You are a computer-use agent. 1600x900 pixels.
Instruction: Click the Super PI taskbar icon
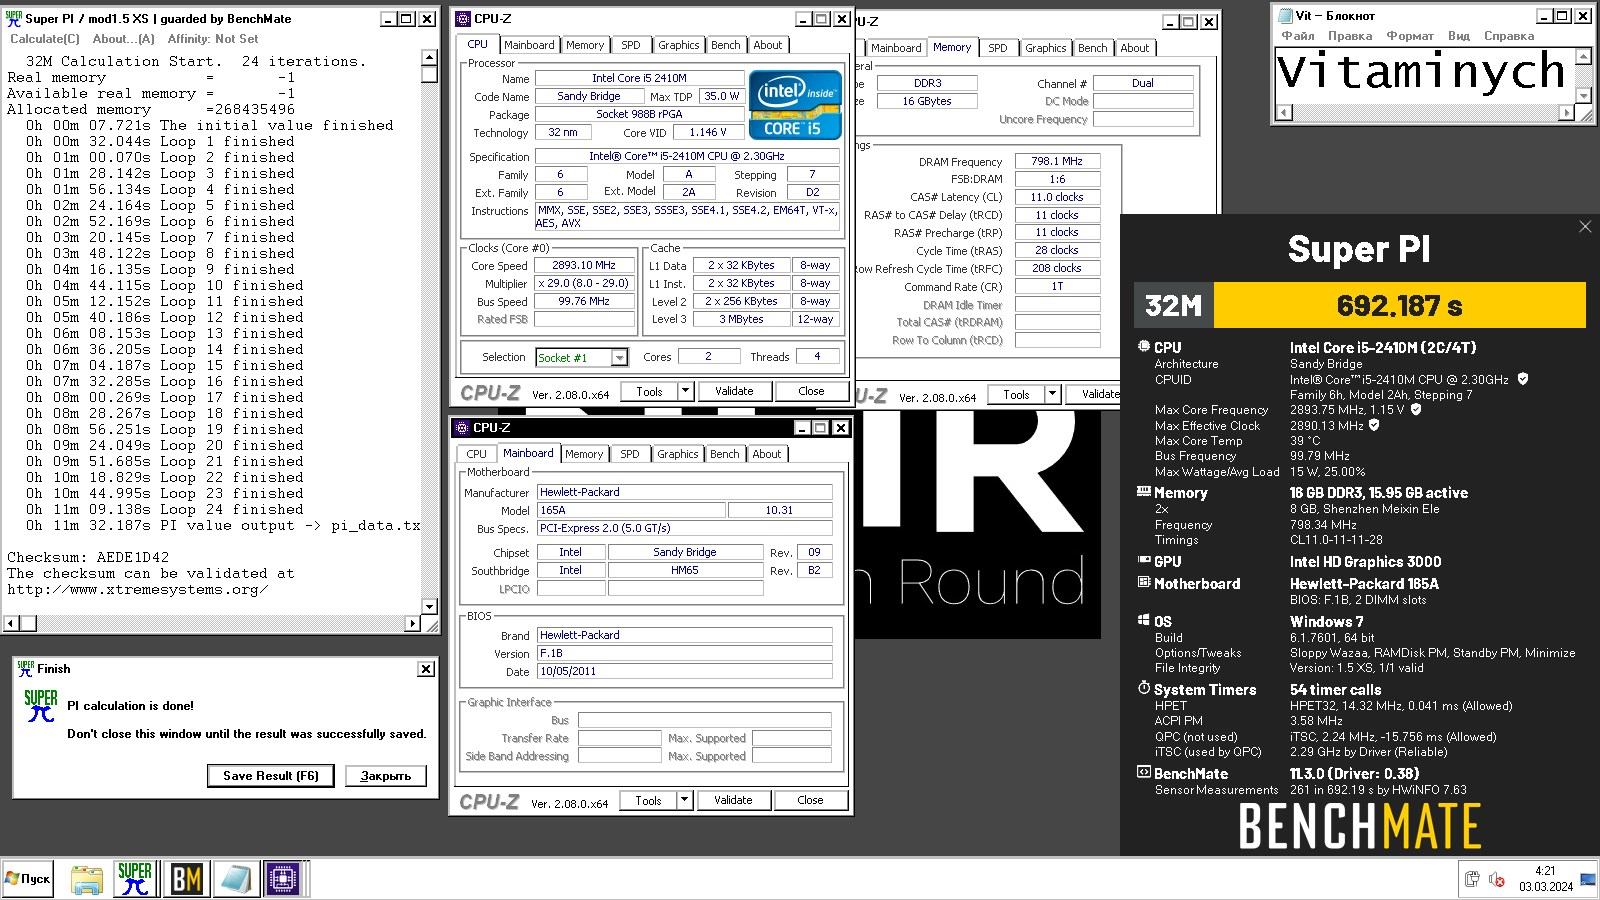click(x=135, y=879)
